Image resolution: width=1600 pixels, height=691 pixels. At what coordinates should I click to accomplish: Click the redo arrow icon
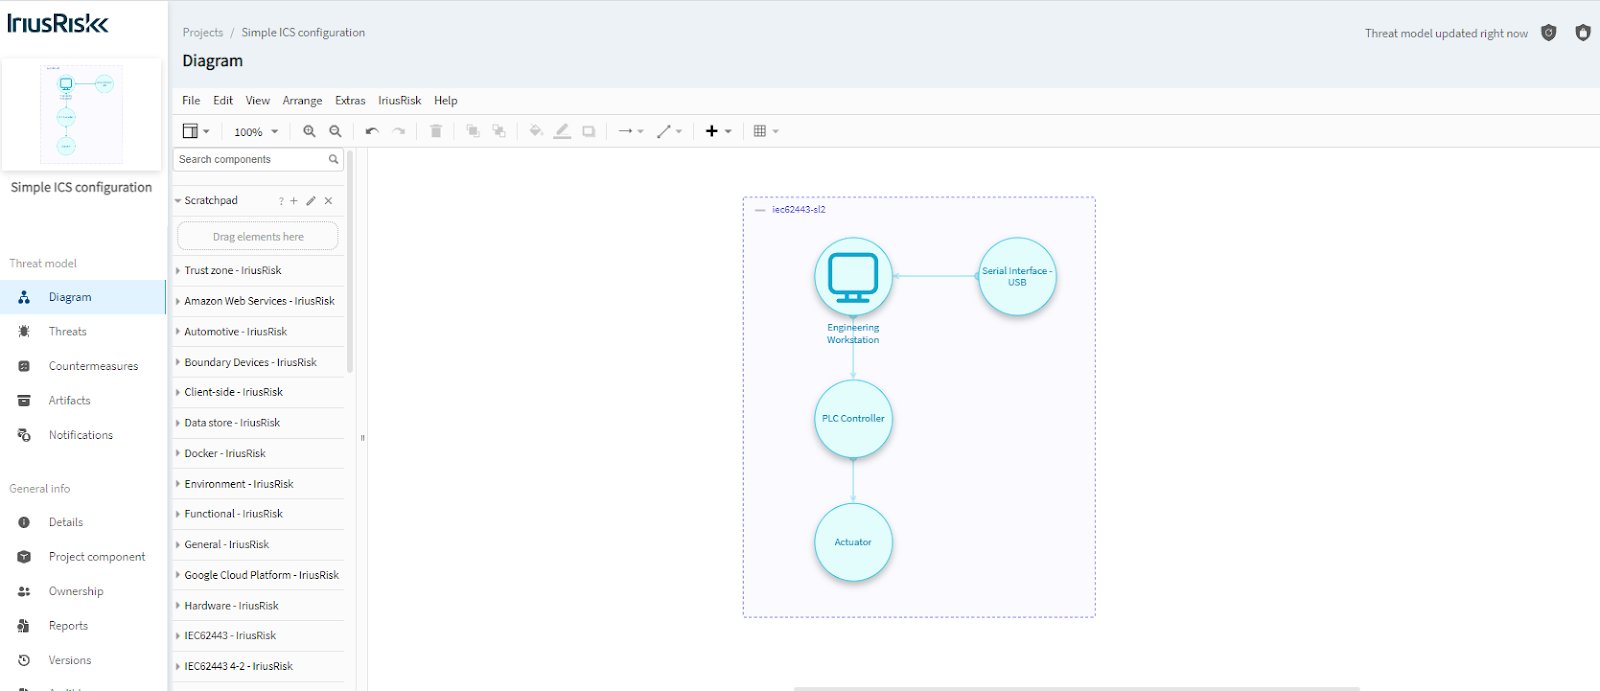[399, 131]
